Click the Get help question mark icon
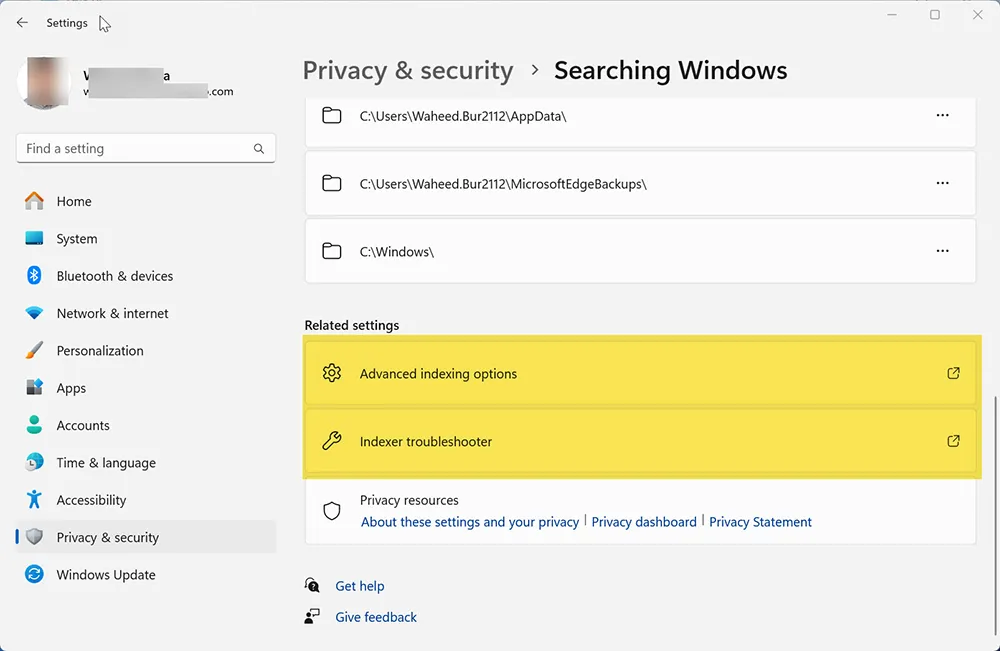The height and width of the screenshot is (651, 1000). tap(311, 585)
